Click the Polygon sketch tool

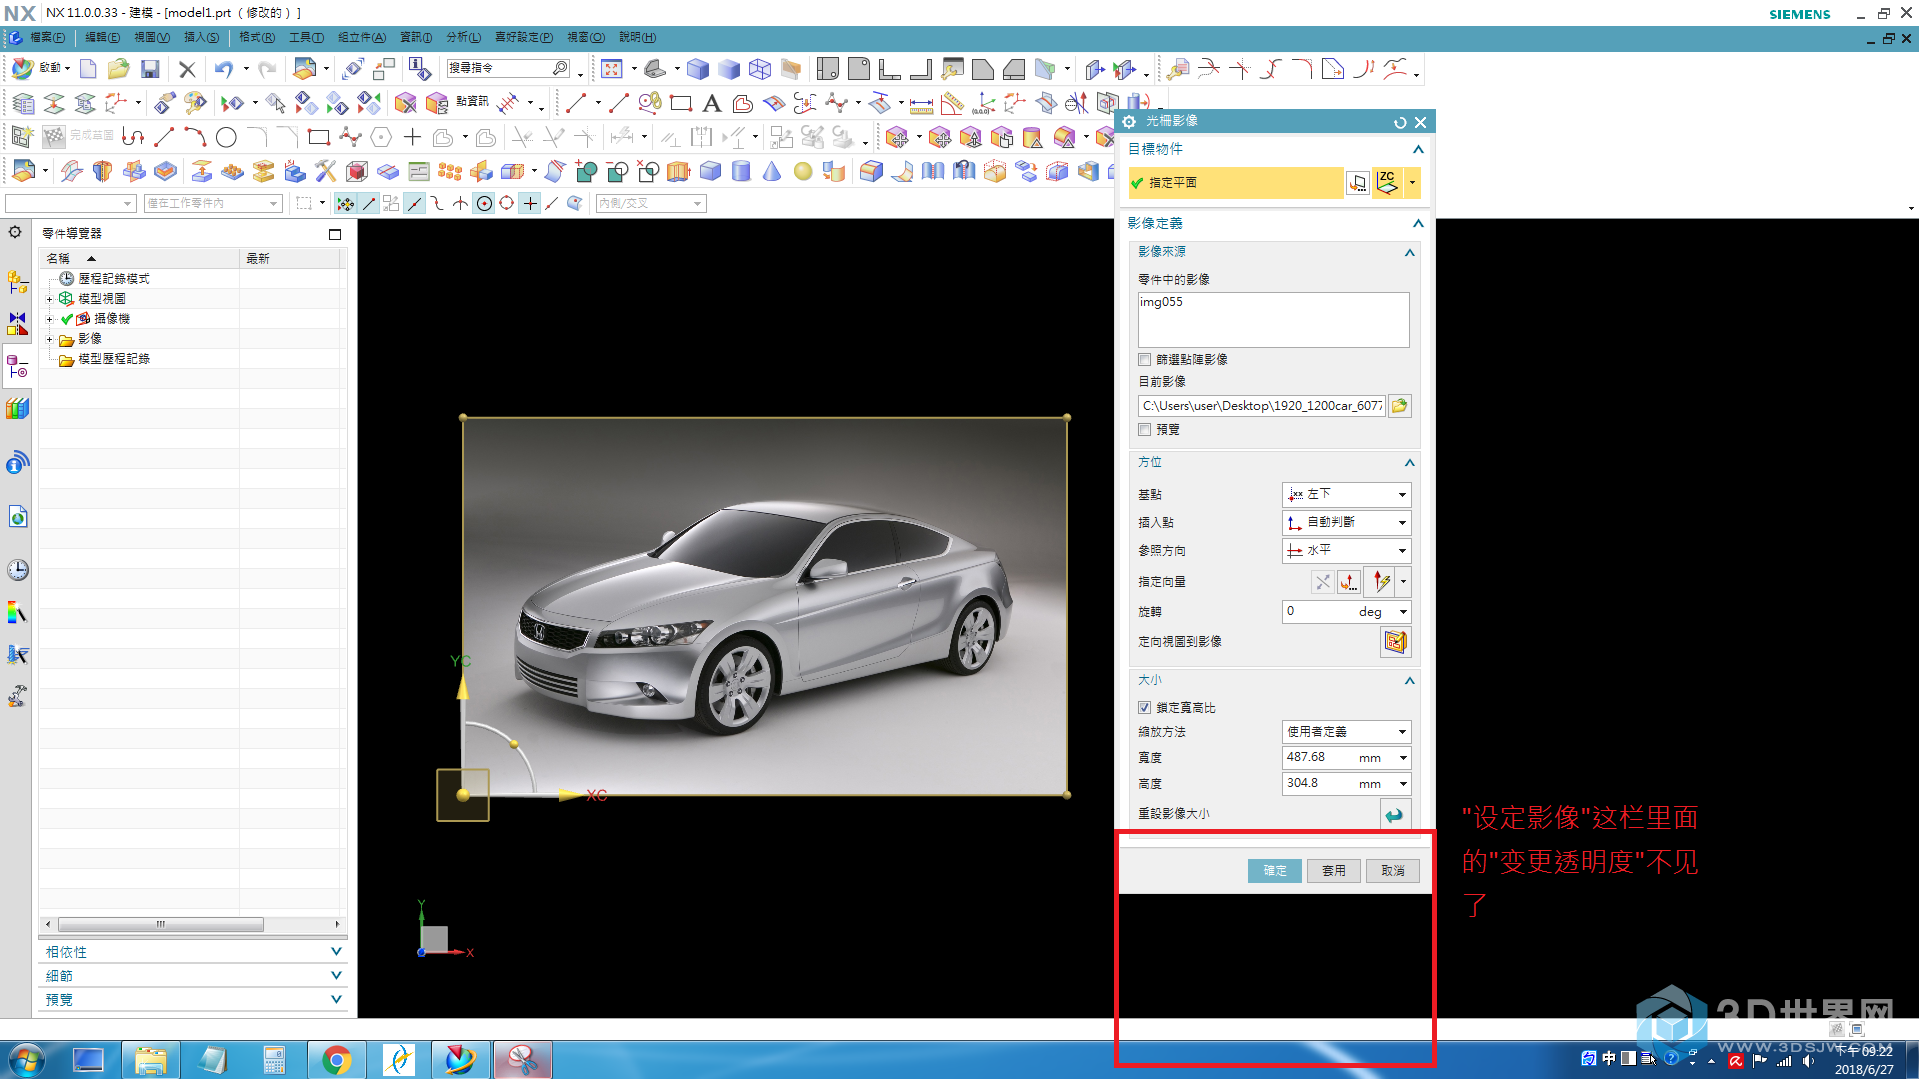pyautogui.click(x=381, y=137)
